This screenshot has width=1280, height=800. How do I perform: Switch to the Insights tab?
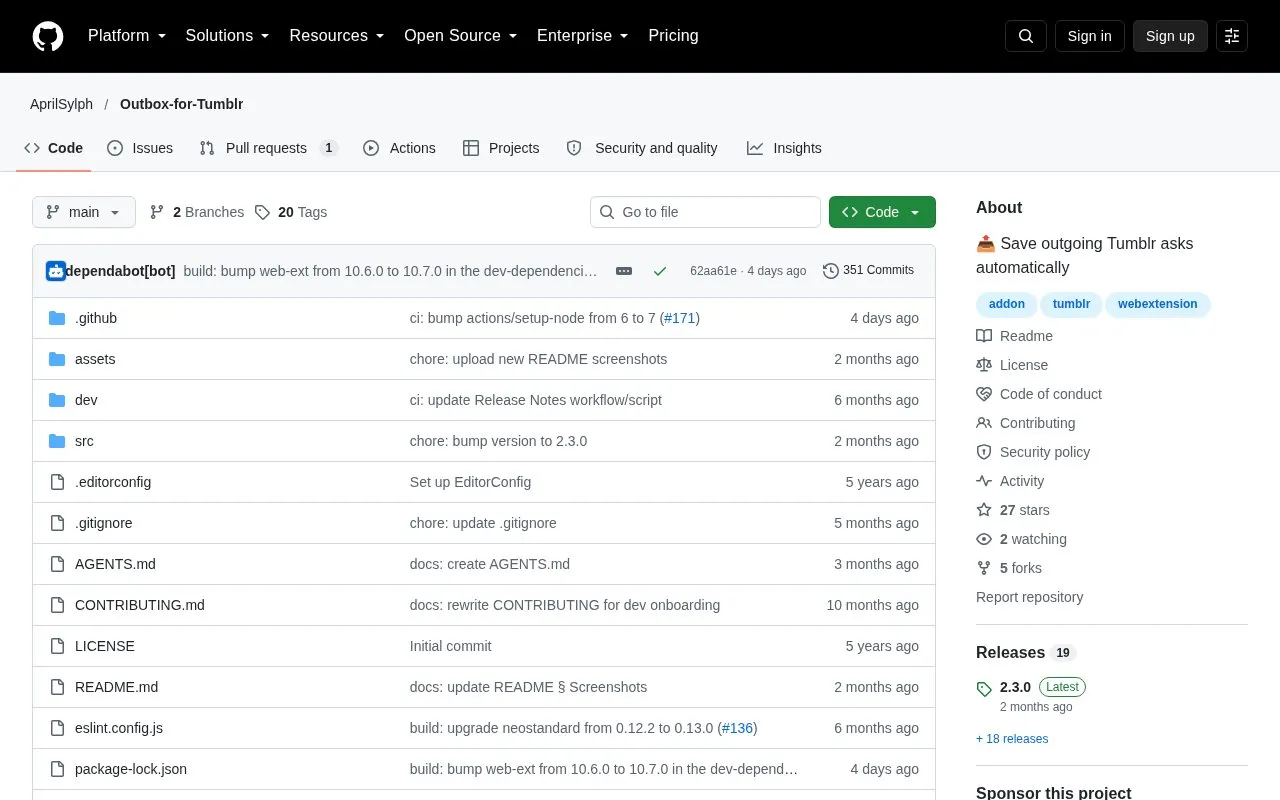pos(784,148)
